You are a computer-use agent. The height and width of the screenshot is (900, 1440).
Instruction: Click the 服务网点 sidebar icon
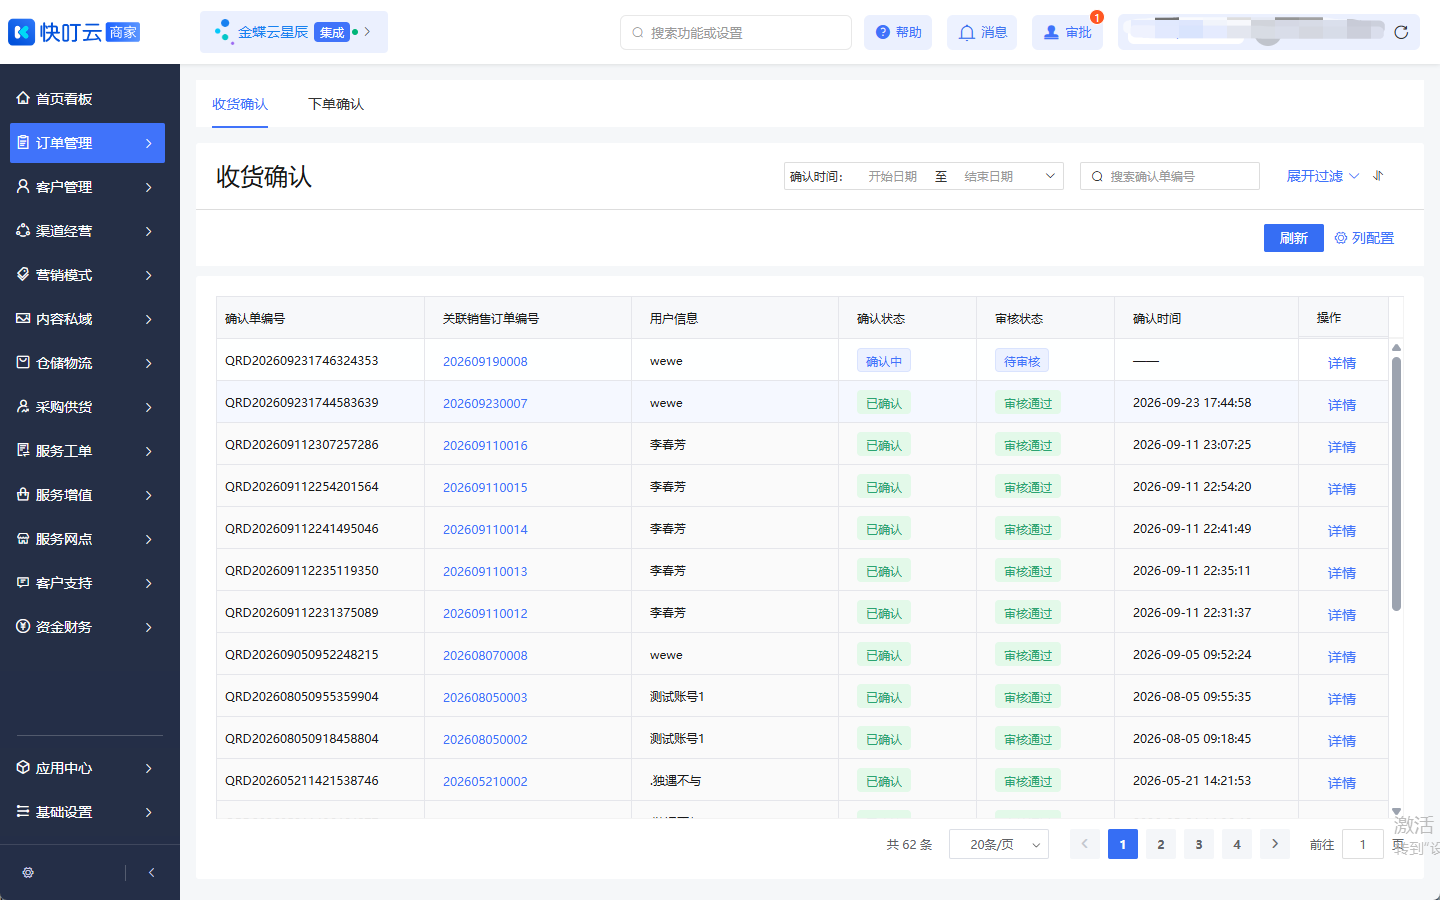coord(23,539)
